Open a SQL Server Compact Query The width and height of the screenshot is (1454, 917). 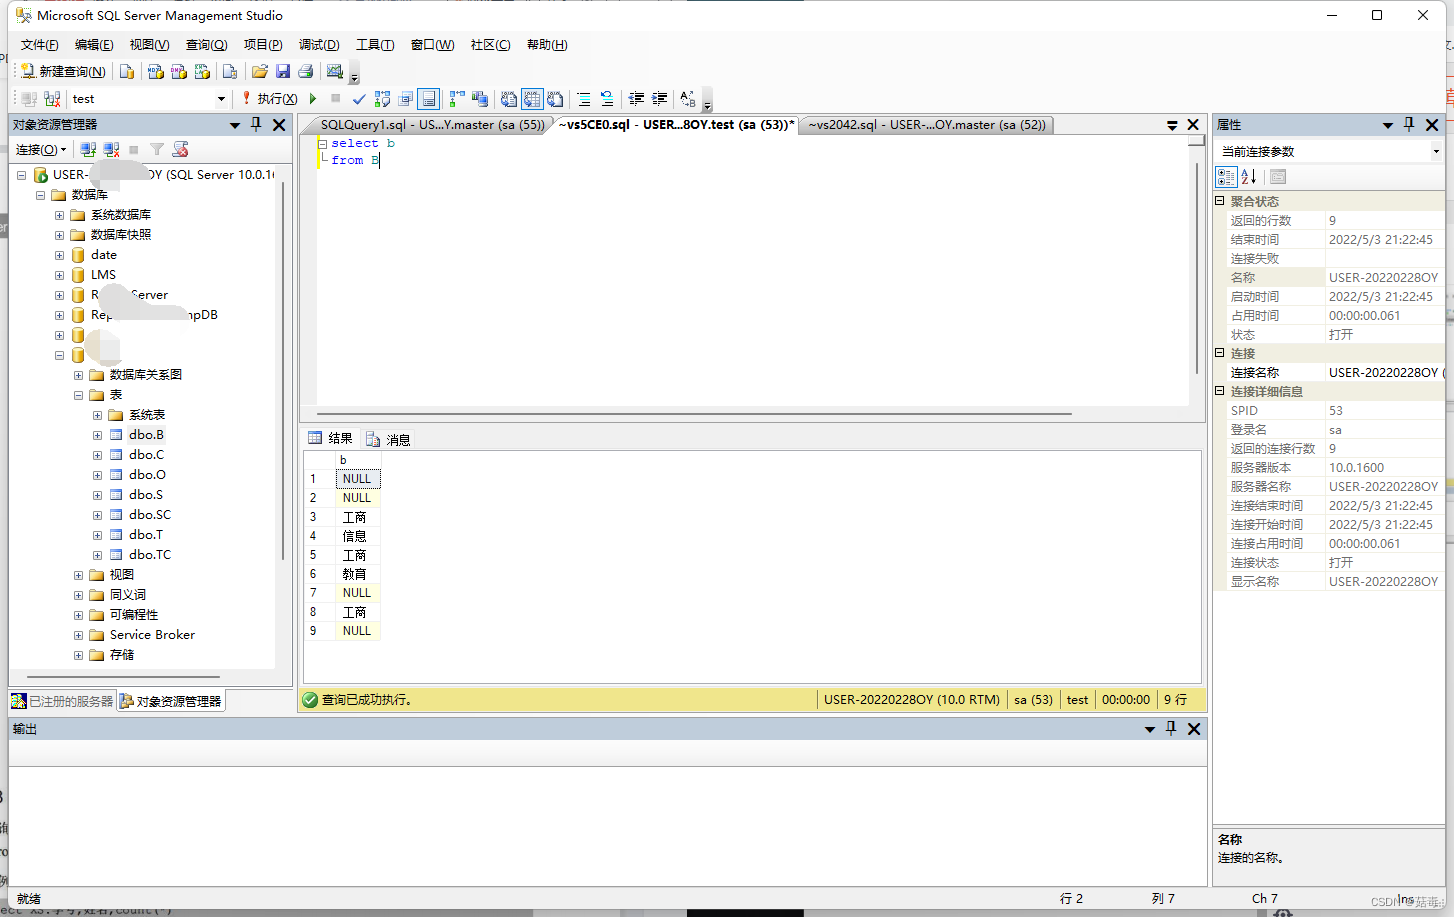230,71
